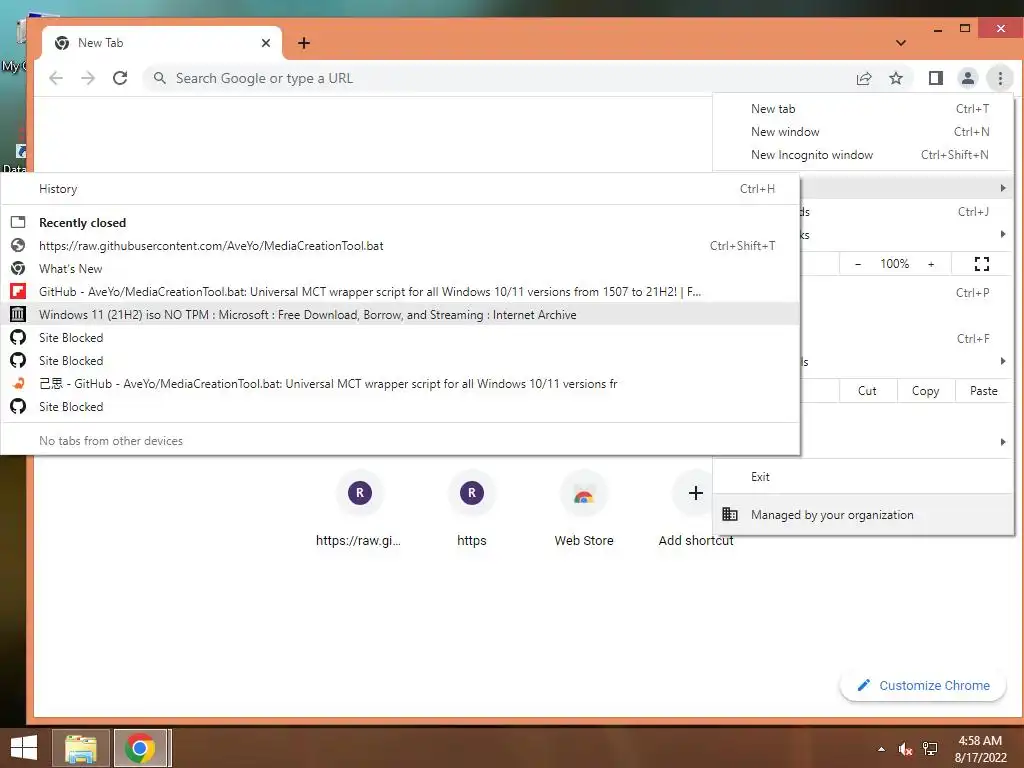Image resolution: width=1024 pixels, height=768 pixels.
Task: Focus the Search Google or type a URL box
Action: (496, 78)
